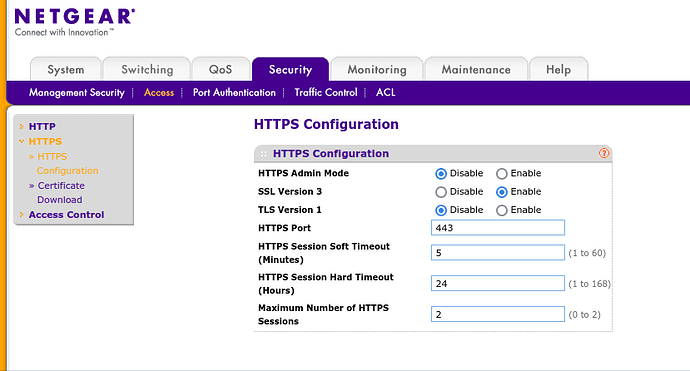Open the Monitoring tab

click(377, 69)
